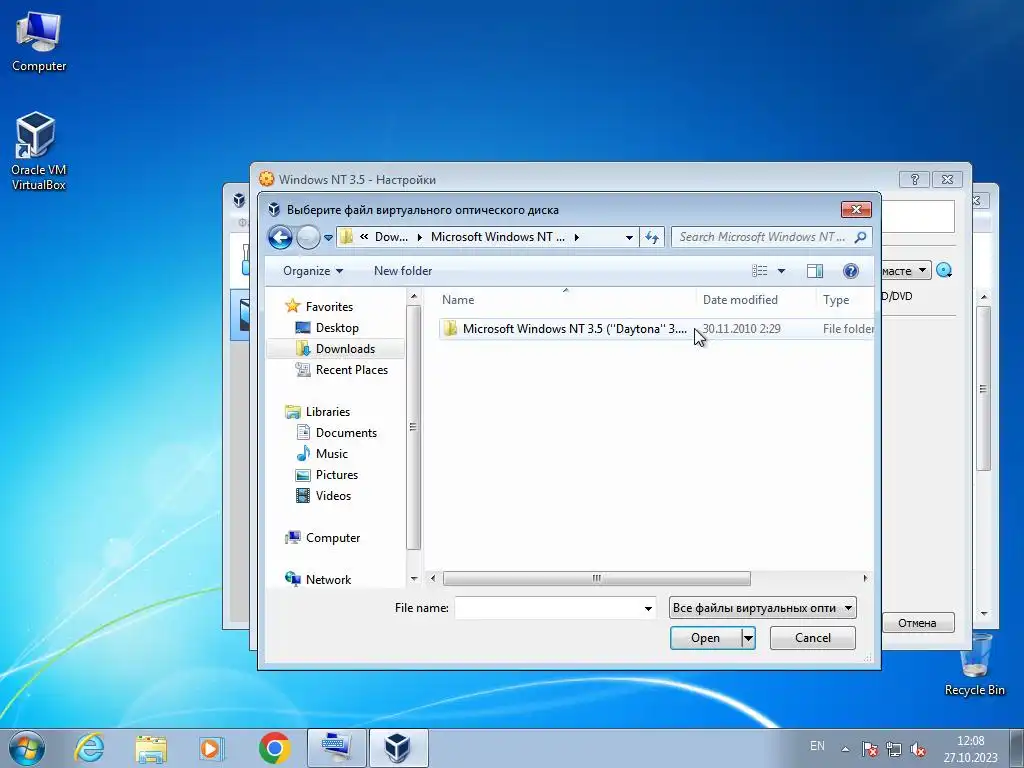Open help with the question mark icon

click(850, 271)
